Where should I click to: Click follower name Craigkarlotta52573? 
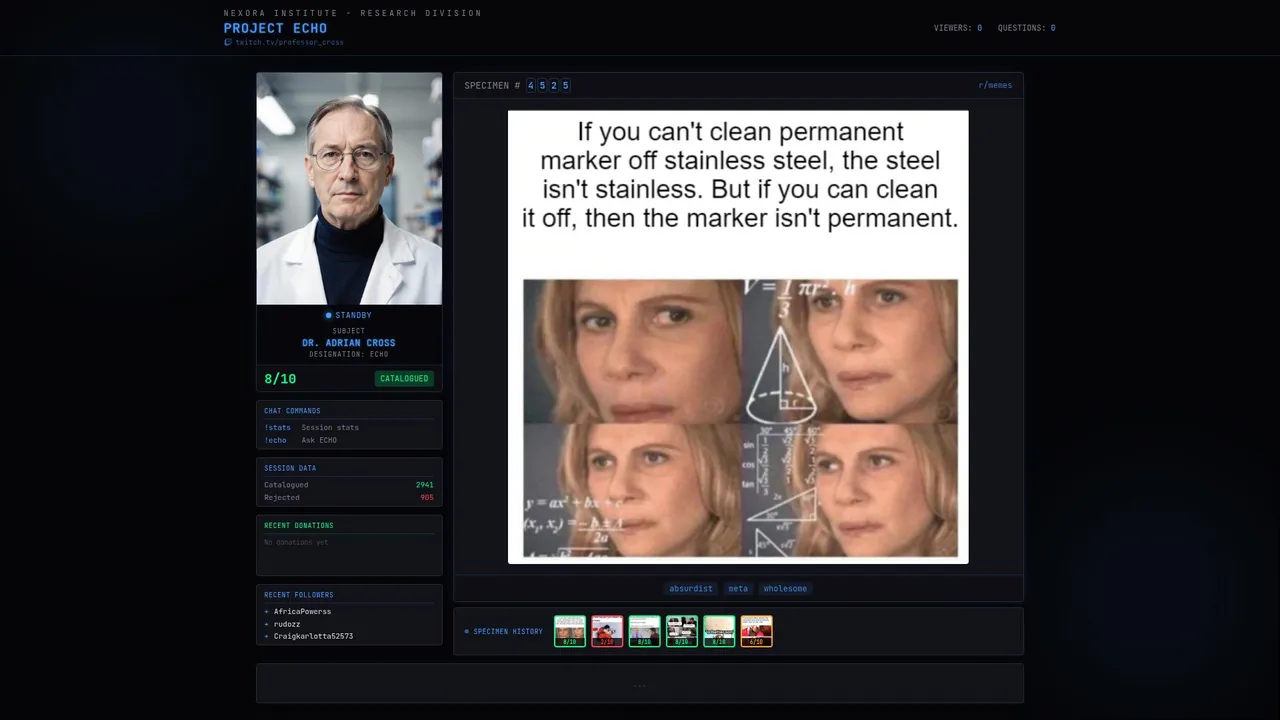tap(313, 636)
